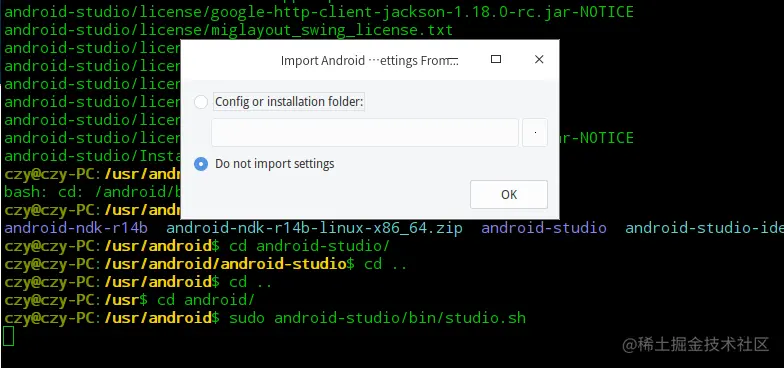Click the 'cd ..' command after /usr/android/android-studio$
The width and height of the screenshot is (784, 368).
click(386, 264)
